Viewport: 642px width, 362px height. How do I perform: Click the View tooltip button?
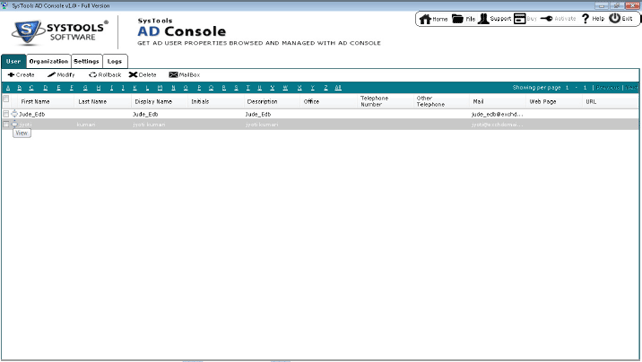[22, 133]
